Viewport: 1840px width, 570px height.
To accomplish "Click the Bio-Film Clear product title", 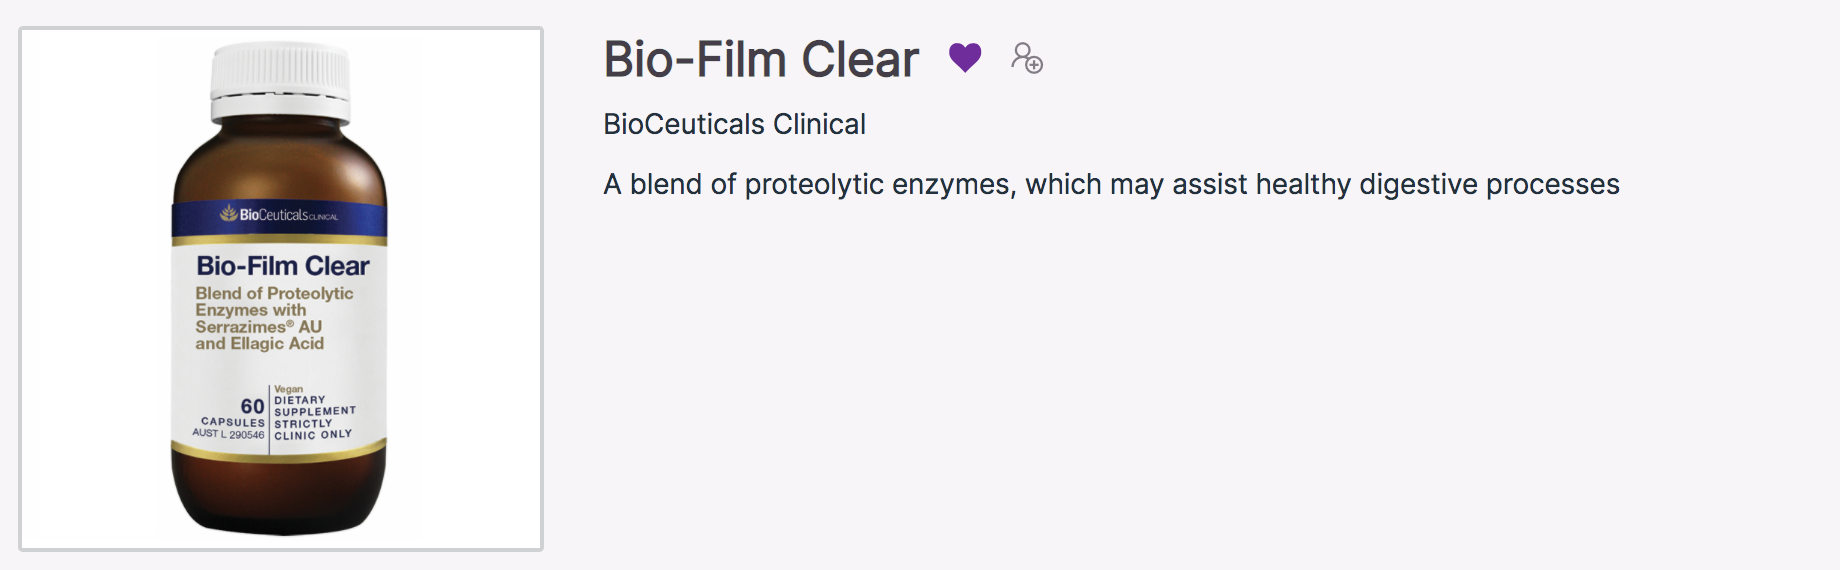I will click(x=760, y=59).
